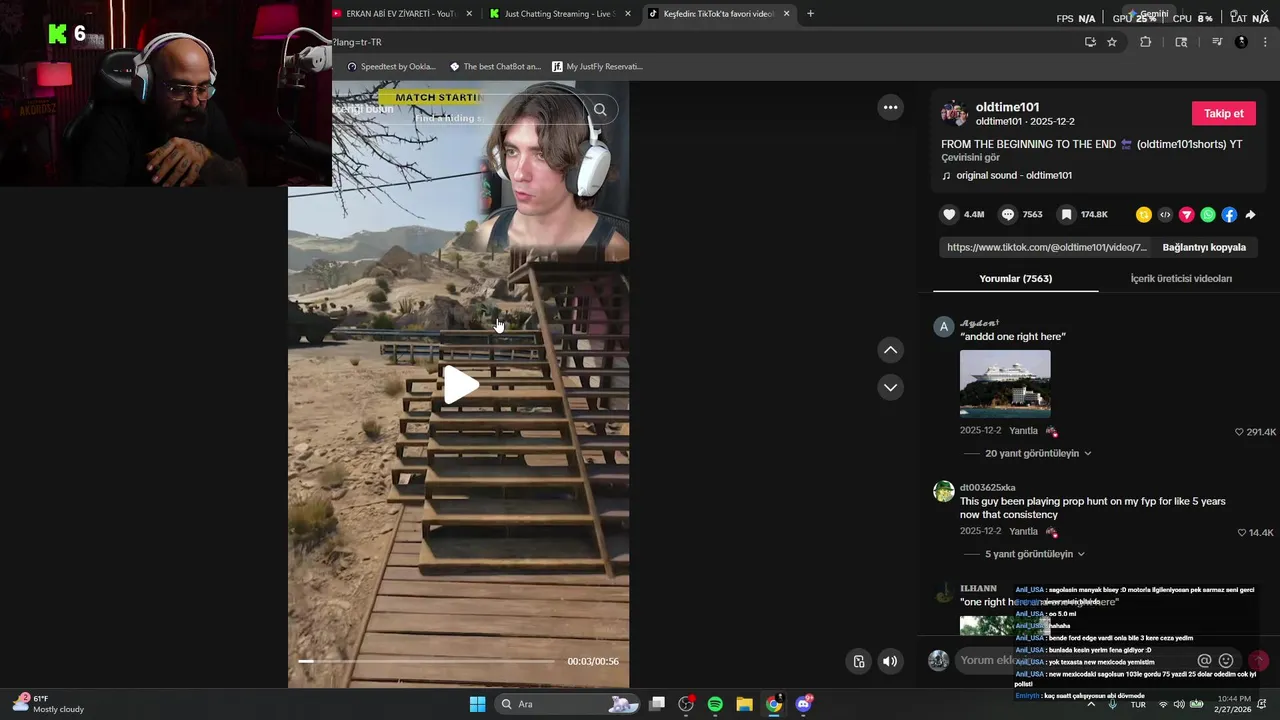Share the video to Facebook
This screenshot has width=1280, height=720.
pos(1229,215)
